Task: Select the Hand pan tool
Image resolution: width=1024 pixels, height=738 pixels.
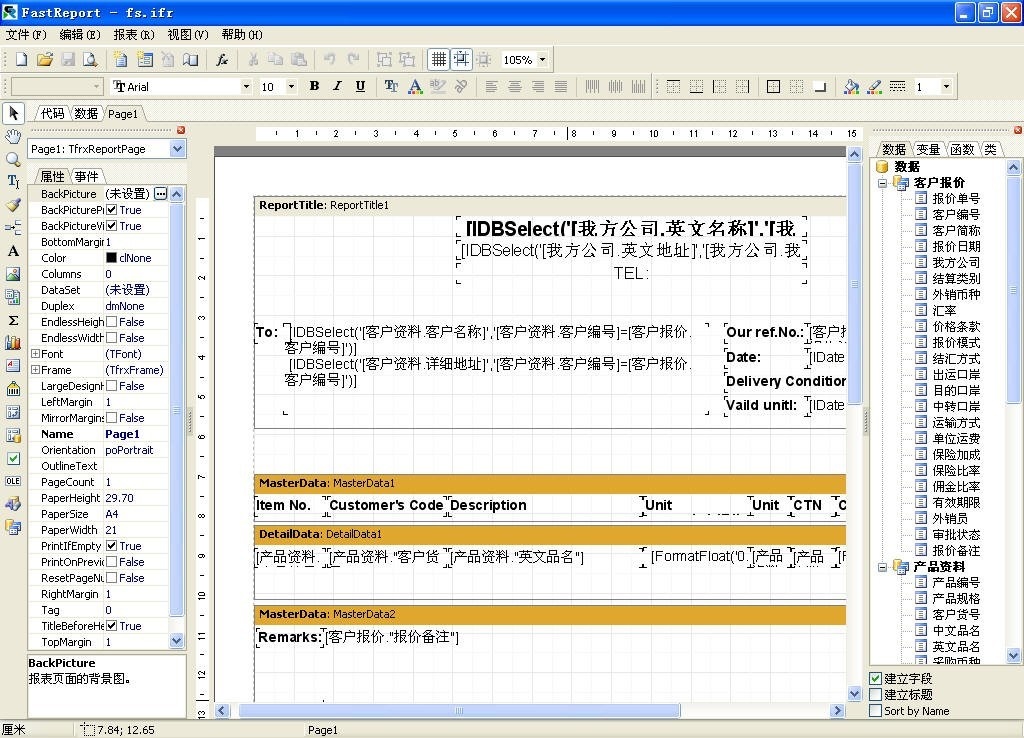Action: (x=13, y=136)
